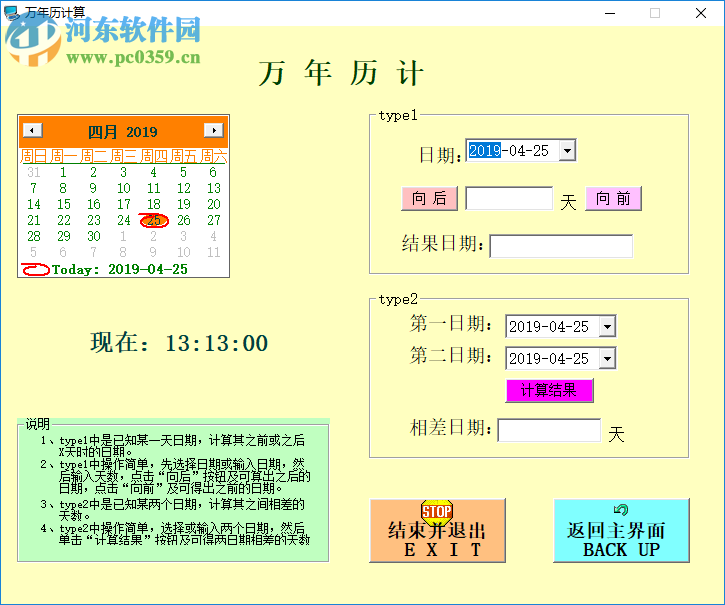The height and width of the screenshot is (605, 725).
Task: Click the red Today circle icon
Action: pos(36,269)
